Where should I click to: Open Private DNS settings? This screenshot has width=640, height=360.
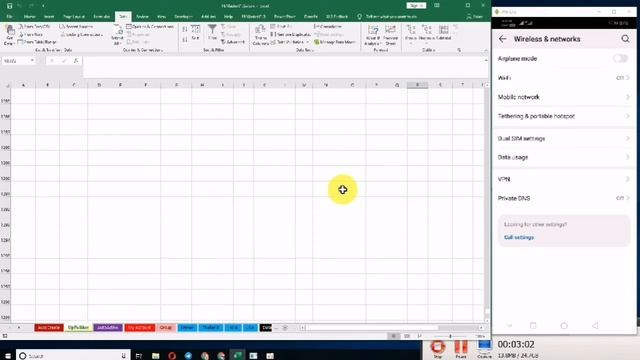click(564, 198)
